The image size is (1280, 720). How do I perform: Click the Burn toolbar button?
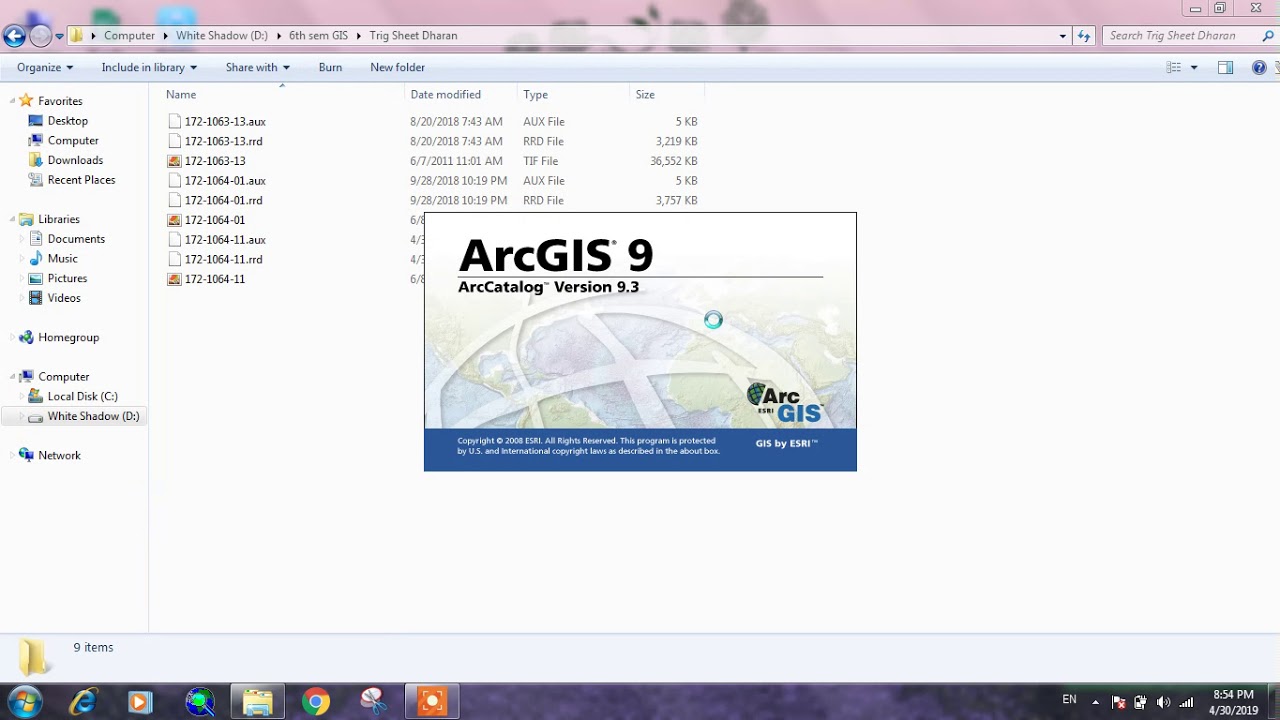[330, 67]
